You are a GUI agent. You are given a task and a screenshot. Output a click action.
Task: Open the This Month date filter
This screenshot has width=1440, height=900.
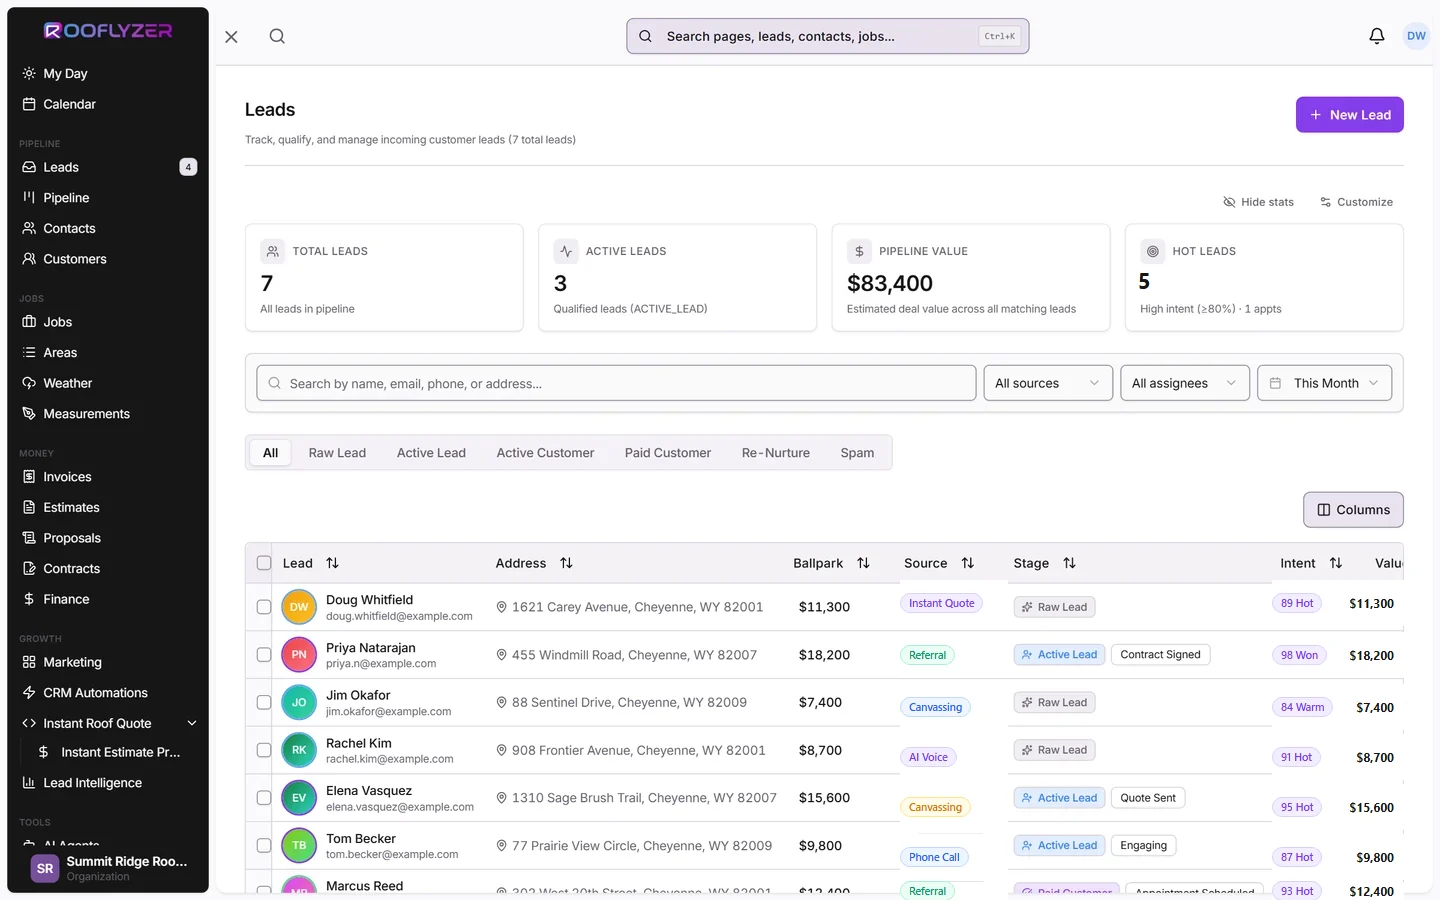point(1324,383)
